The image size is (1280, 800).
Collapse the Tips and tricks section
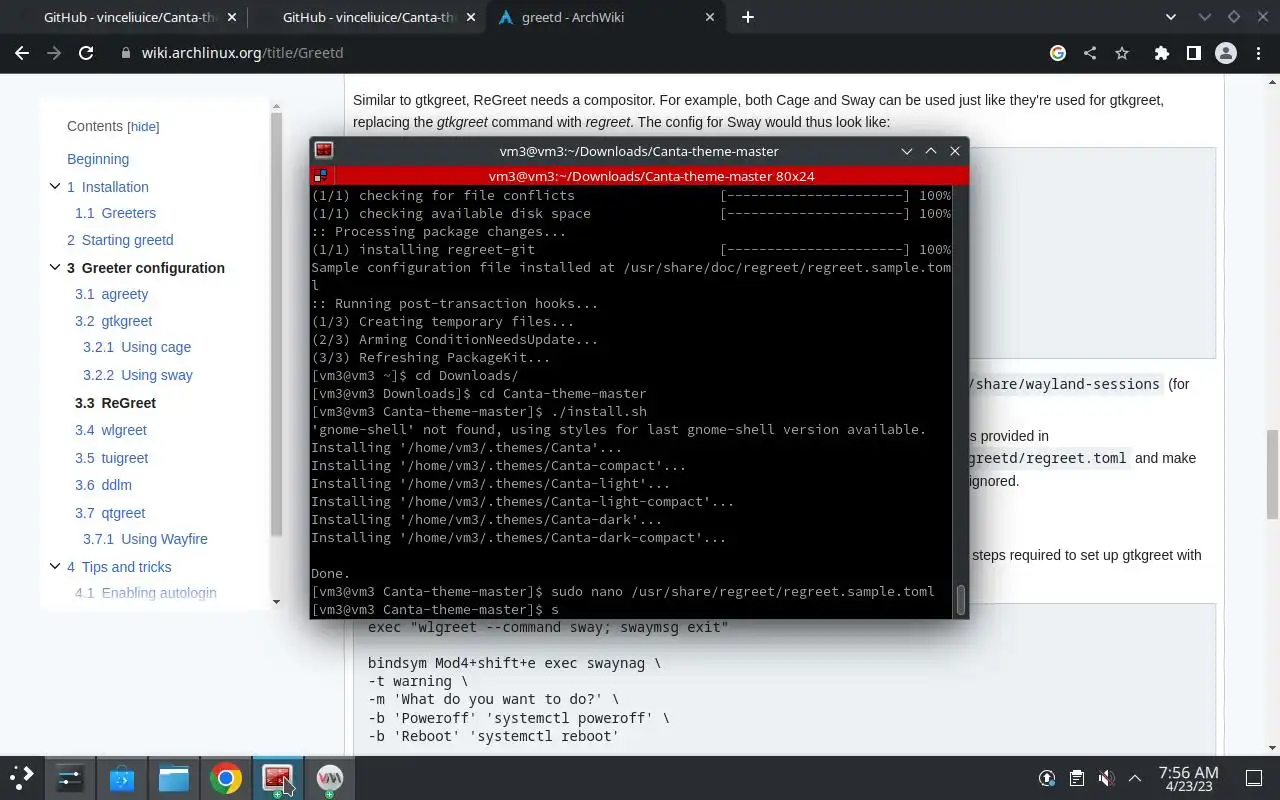click(55, 566)
